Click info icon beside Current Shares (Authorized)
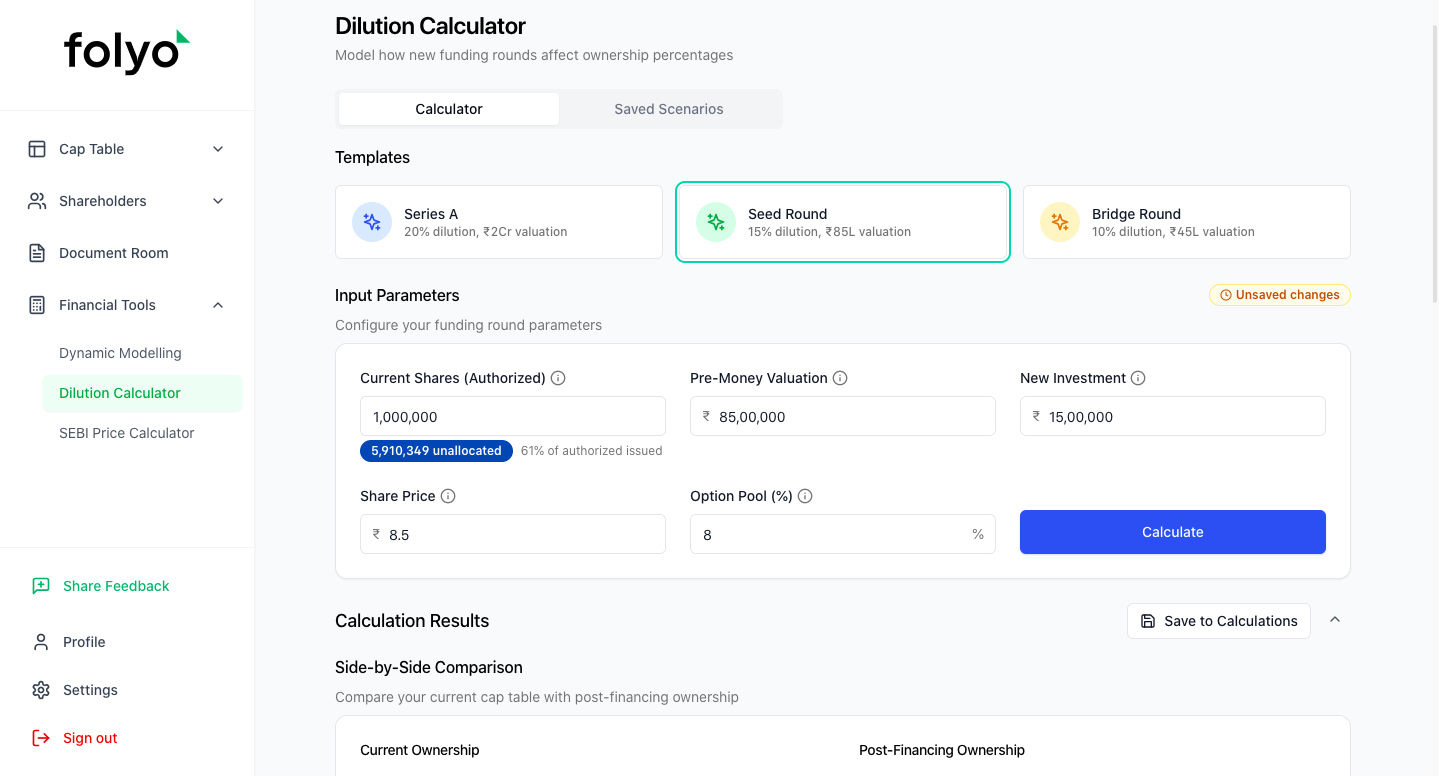The width and height of the screenshot is (1439, 776). click(x=558, y=378)
